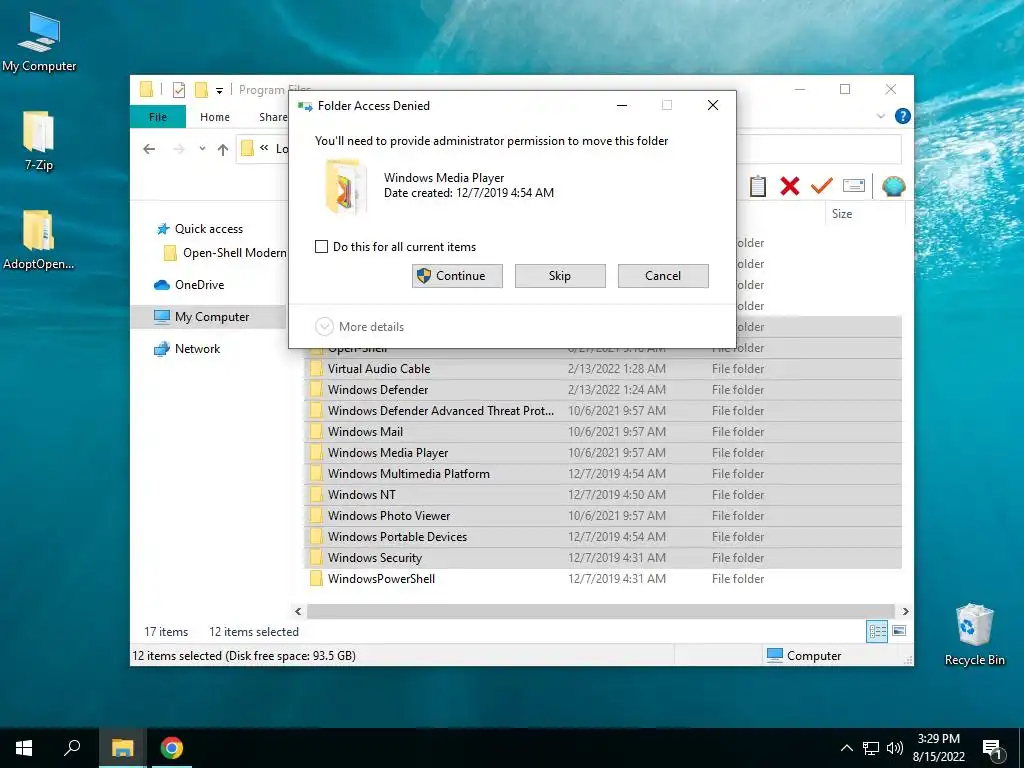Click Windows Media Player folder icon in dialog
Screen dimensions: 1024x768
coord(345,186)
